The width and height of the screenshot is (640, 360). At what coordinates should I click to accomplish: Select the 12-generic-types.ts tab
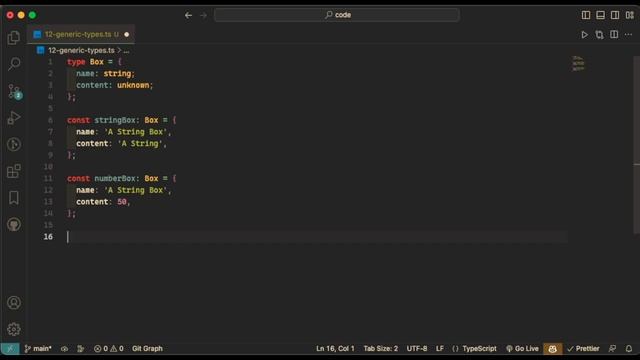tap(81, 34)
